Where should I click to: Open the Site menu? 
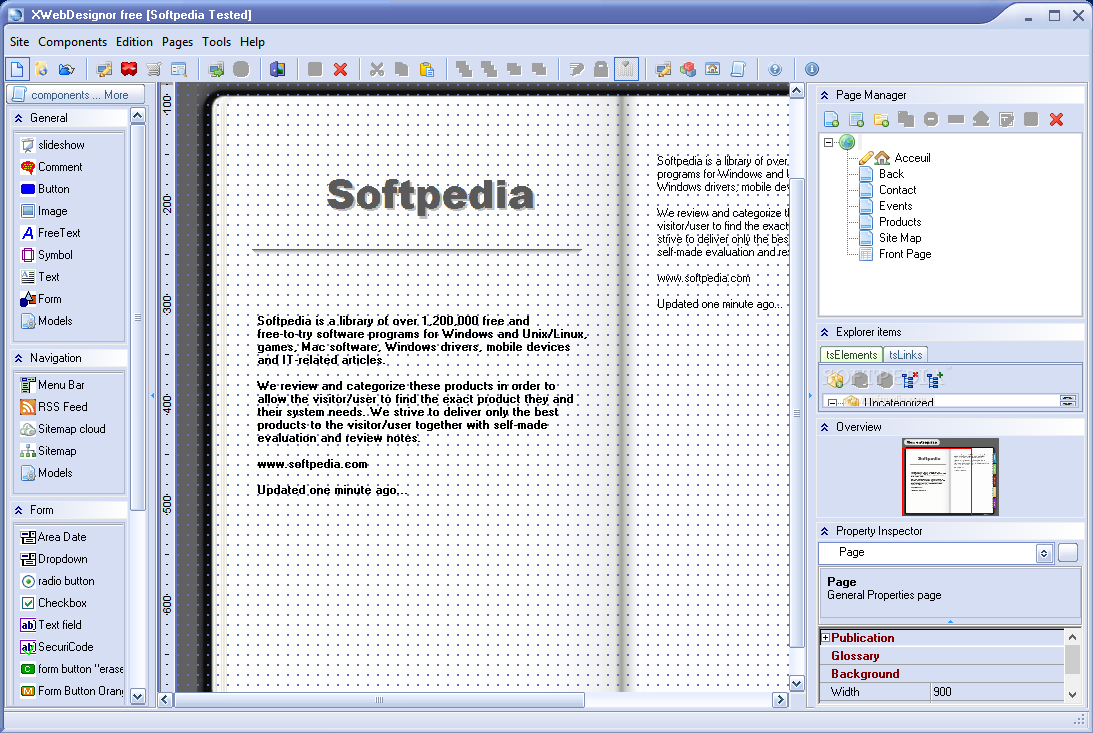coord(20,42)
